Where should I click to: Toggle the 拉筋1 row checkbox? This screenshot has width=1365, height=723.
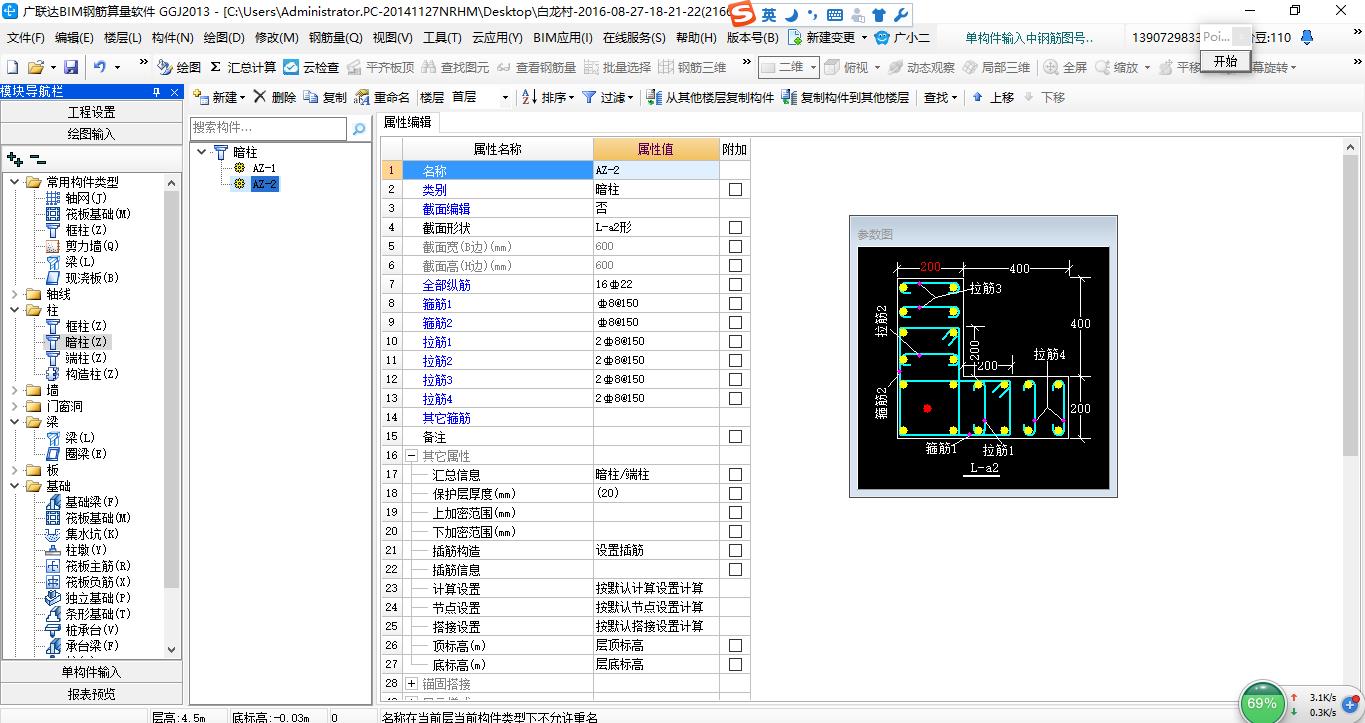point(735,341)
